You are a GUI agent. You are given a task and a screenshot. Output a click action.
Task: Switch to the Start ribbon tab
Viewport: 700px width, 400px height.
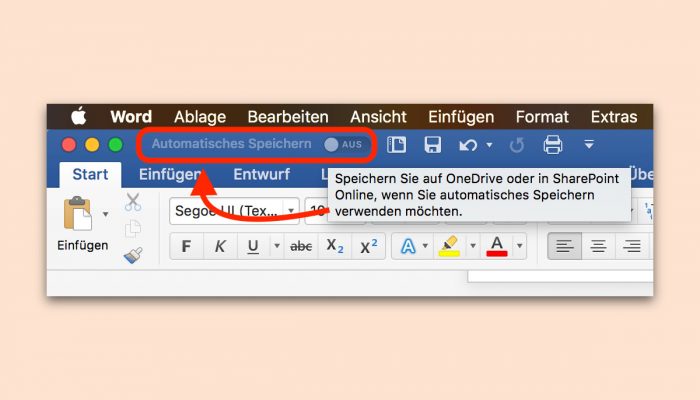[x=90, y=174]
